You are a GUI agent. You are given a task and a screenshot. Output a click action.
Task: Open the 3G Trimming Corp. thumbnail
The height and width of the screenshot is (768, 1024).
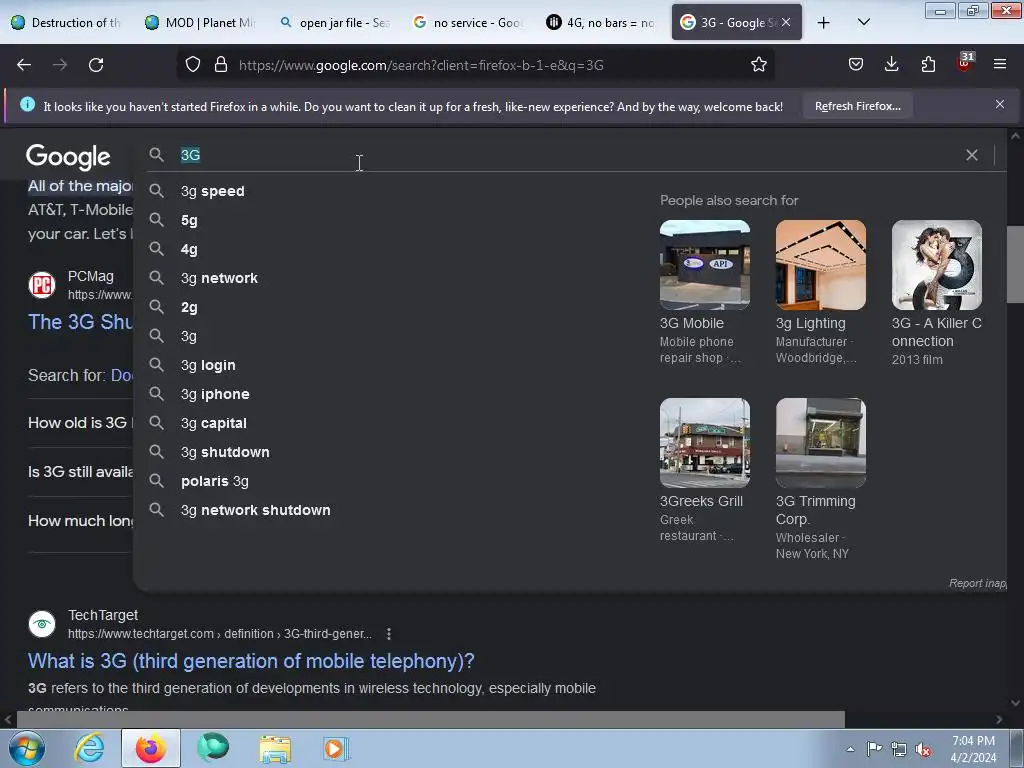click(x=821, y=443)
